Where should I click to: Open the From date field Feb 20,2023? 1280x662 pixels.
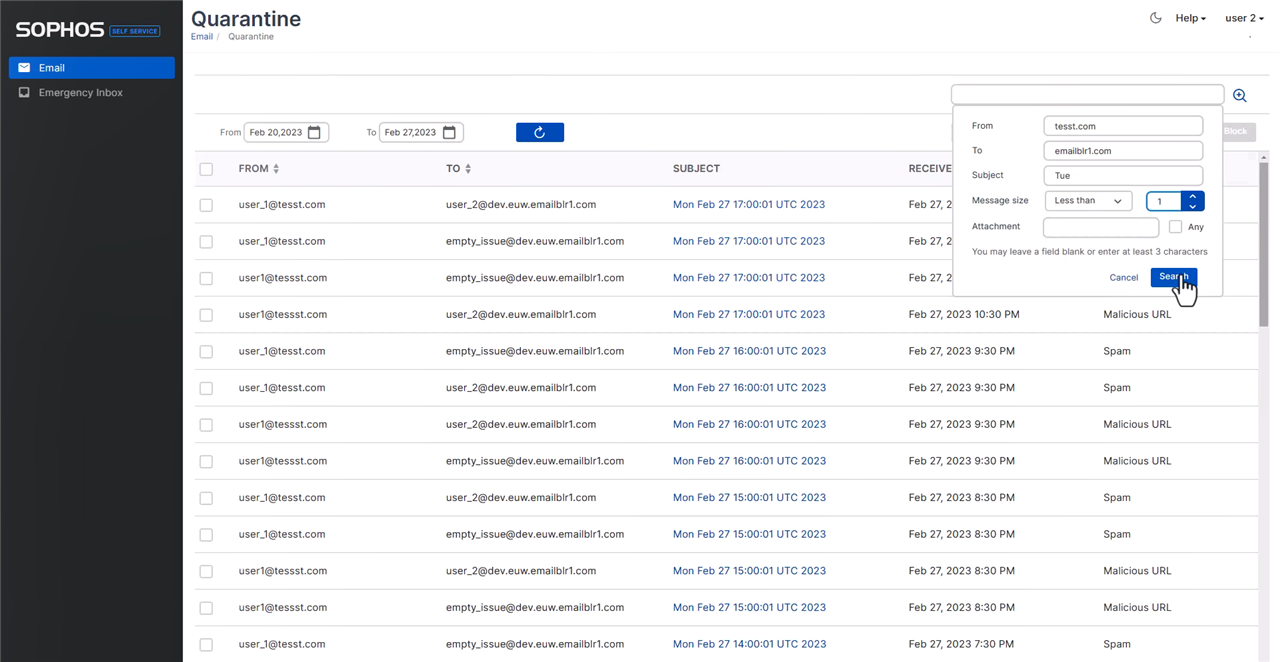click(x=286, y=132)
